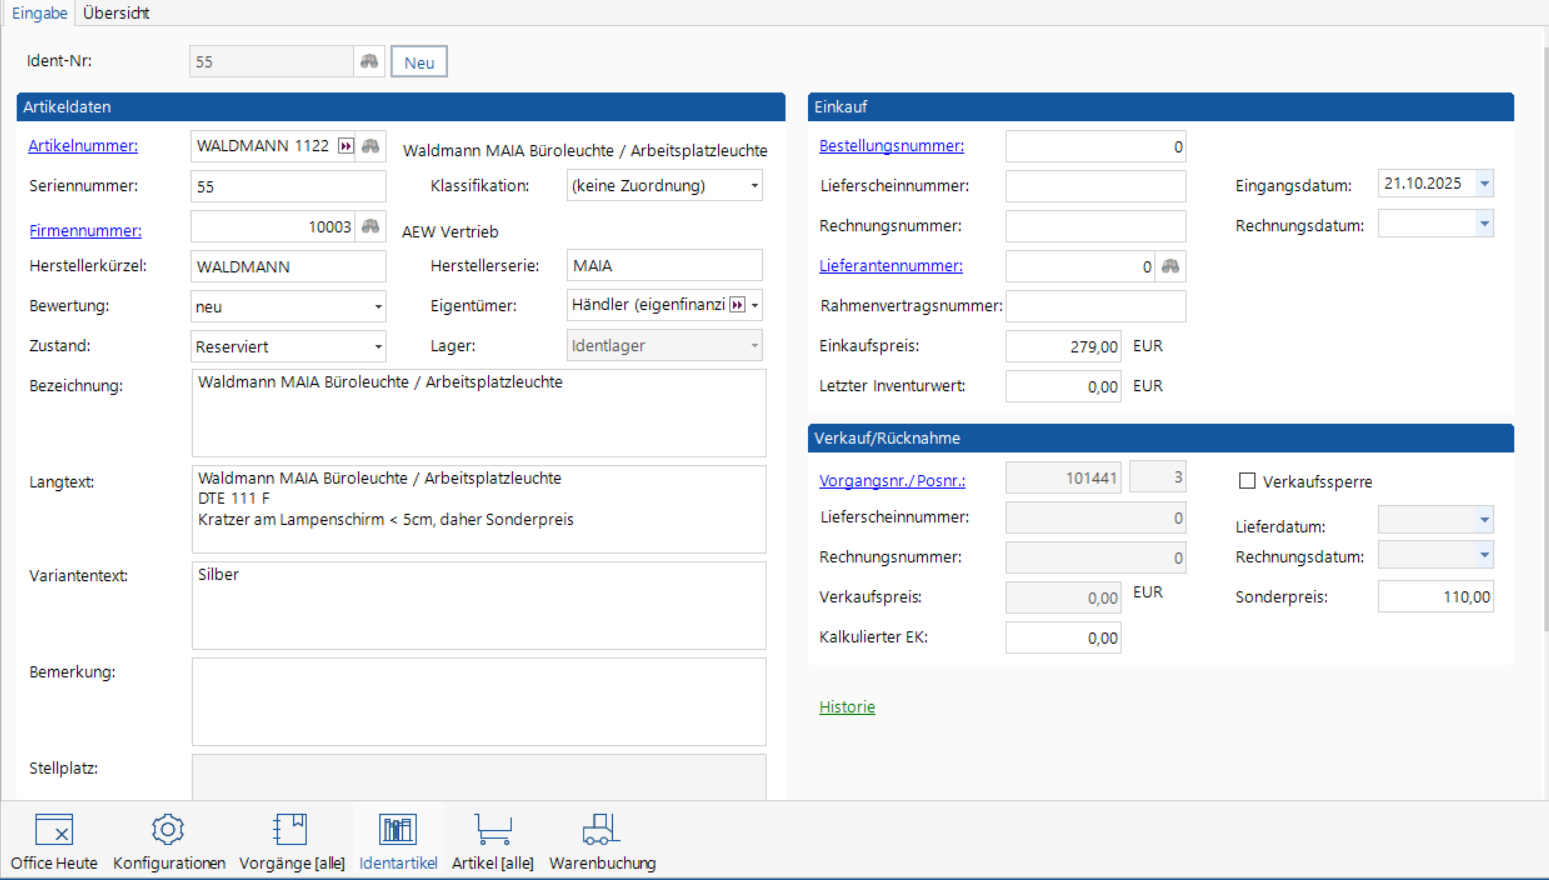Viewport: 1549px width, 880px height.
Task: Select the Eingabe tab
Action: coord(39,13)
